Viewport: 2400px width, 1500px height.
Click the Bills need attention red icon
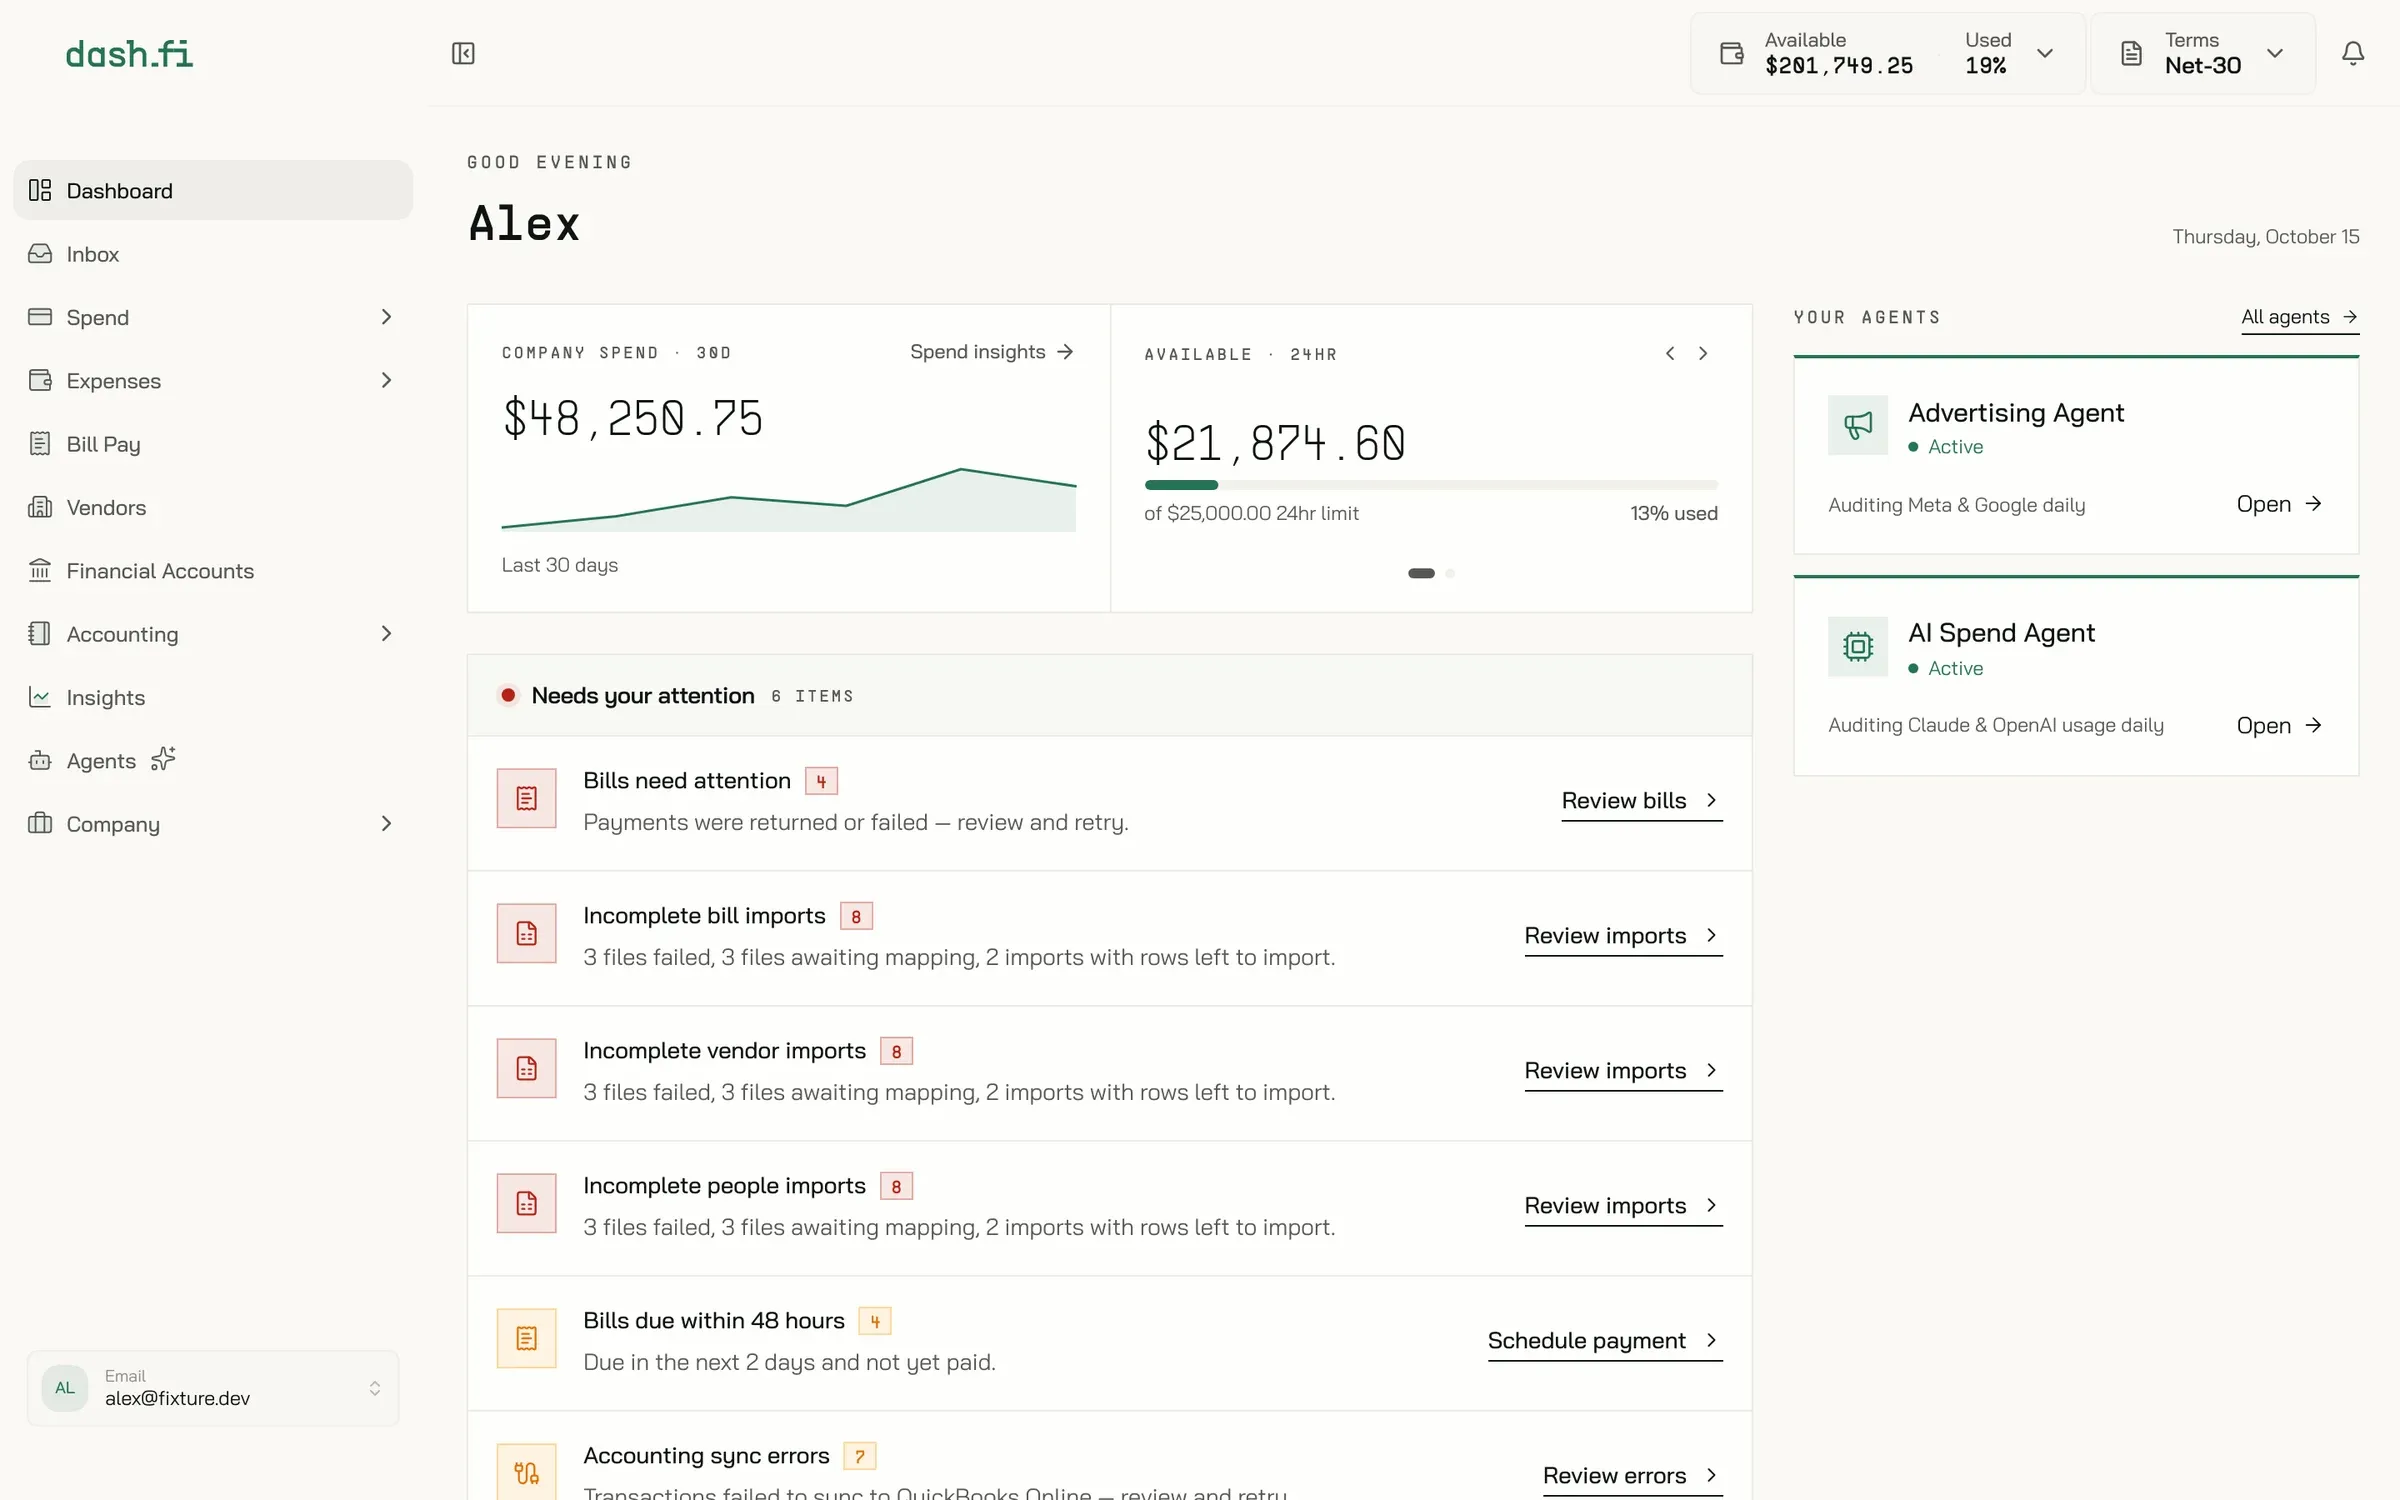click(x=527, y=798)
